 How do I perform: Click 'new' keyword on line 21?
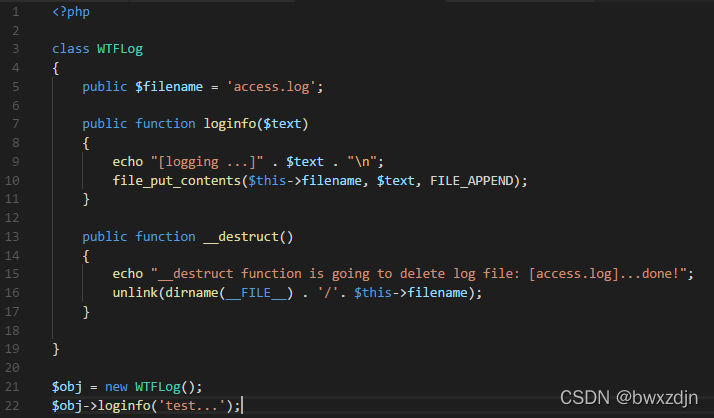pos(116,387)
